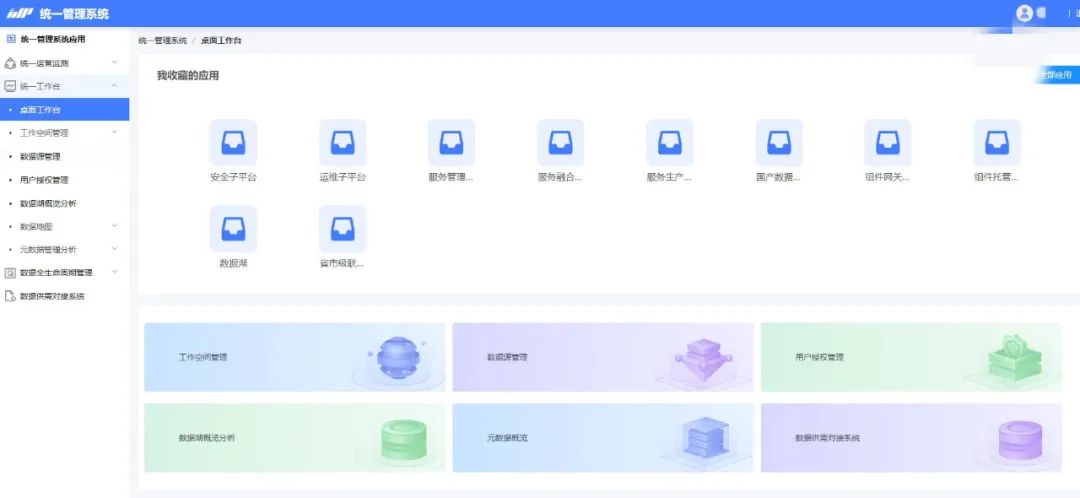Open the 运维子平台 app icon
The image size is (1080, 498).
pos(342,143)
